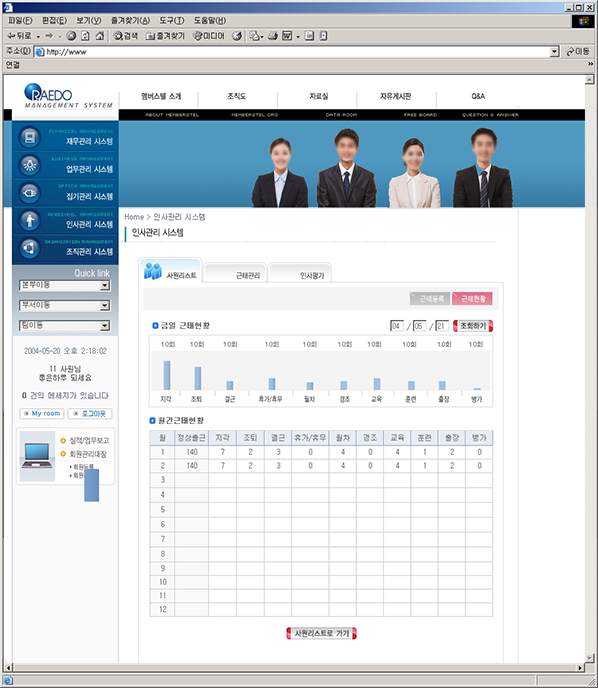Click the laptop image in sidebar
Image resolution: width=598 pixels, height=688 pixels.
click(37, 456)
